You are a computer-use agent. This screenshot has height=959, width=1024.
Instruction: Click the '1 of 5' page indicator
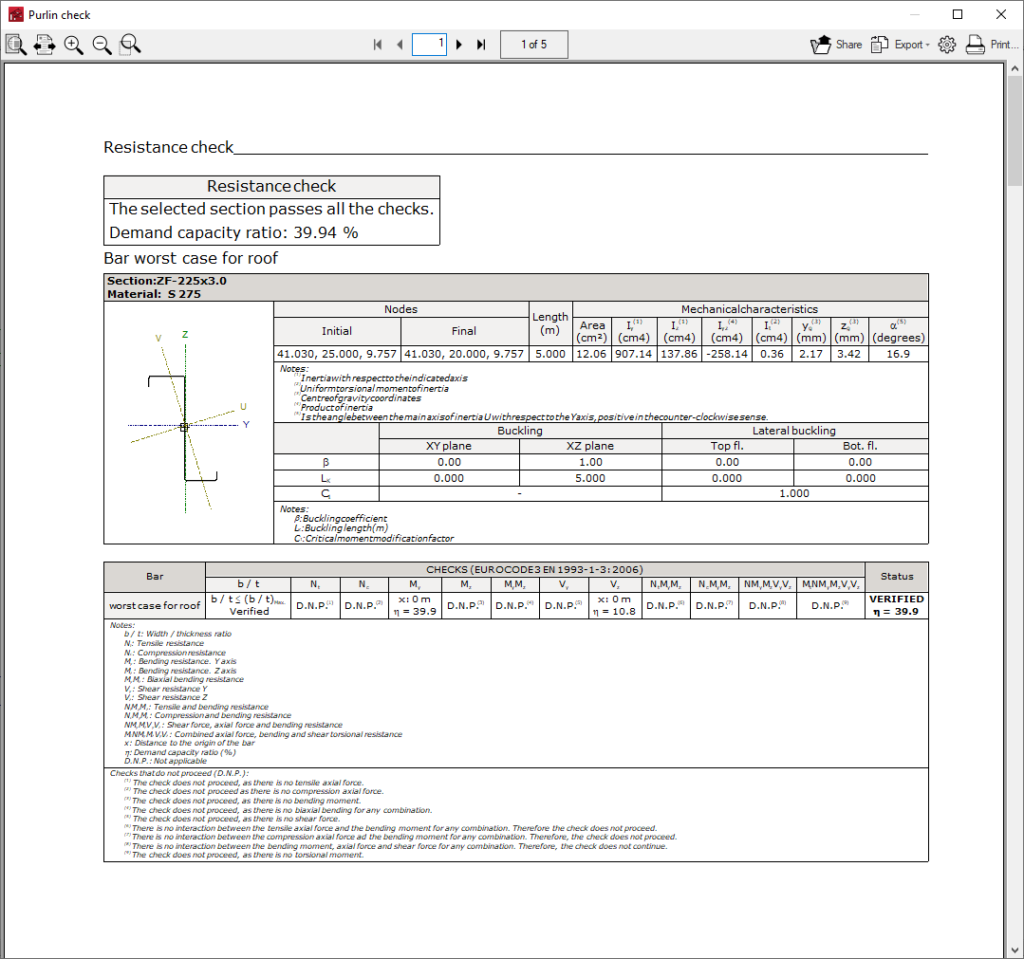click(534, 44)
